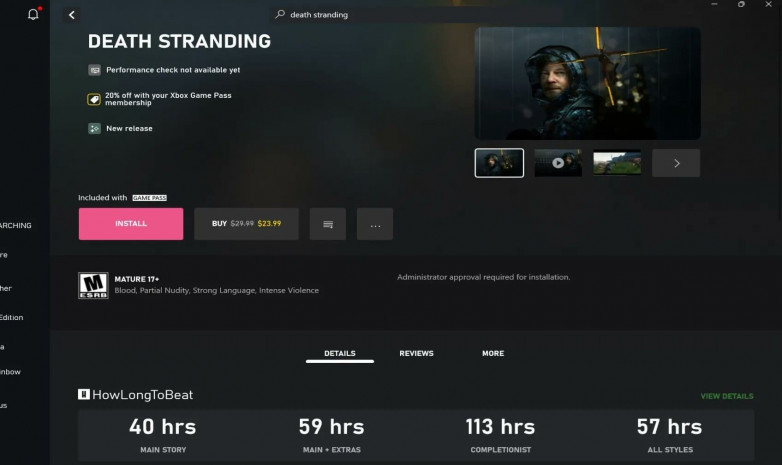The height and width of the screenshot is (465, 782).
Task: Open the more options ellipsis button
Action: (x=375, y=224)
